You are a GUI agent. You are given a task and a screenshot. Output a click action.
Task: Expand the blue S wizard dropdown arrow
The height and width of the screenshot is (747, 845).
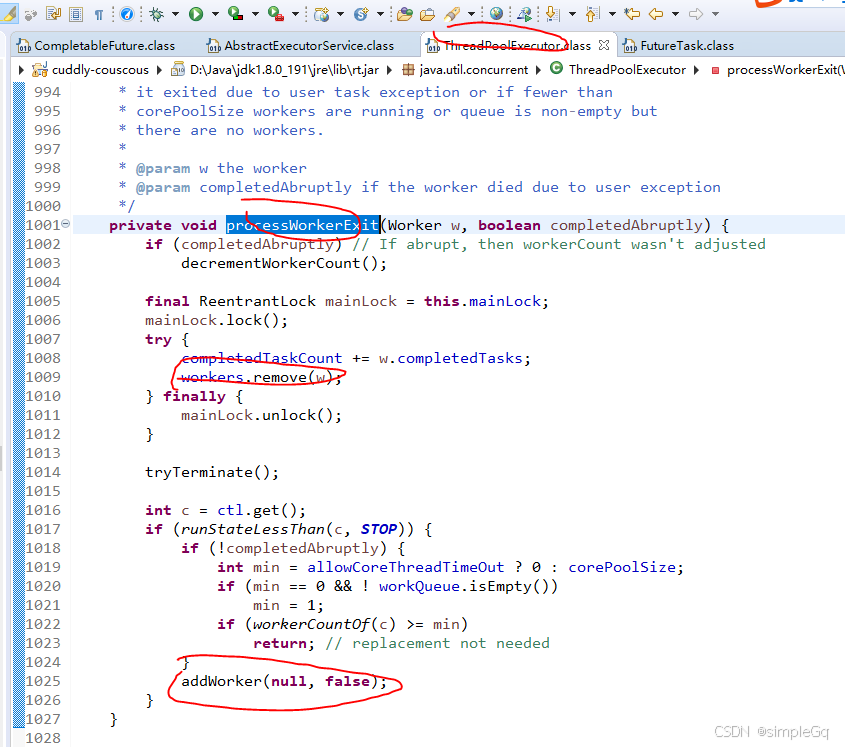click(380, 14)
